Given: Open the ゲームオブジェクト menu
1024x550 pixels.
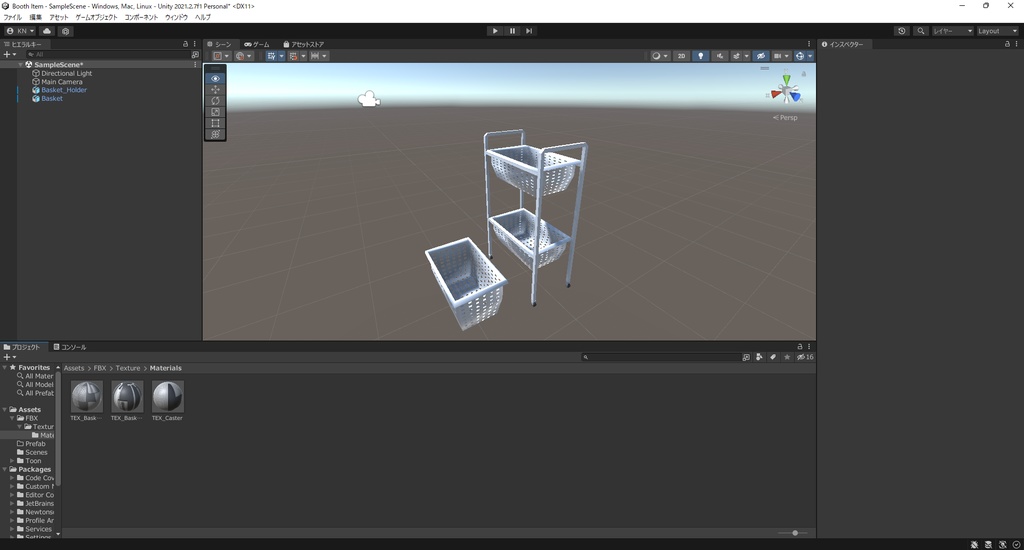Looking at the screenshot, I should (97, 17).
